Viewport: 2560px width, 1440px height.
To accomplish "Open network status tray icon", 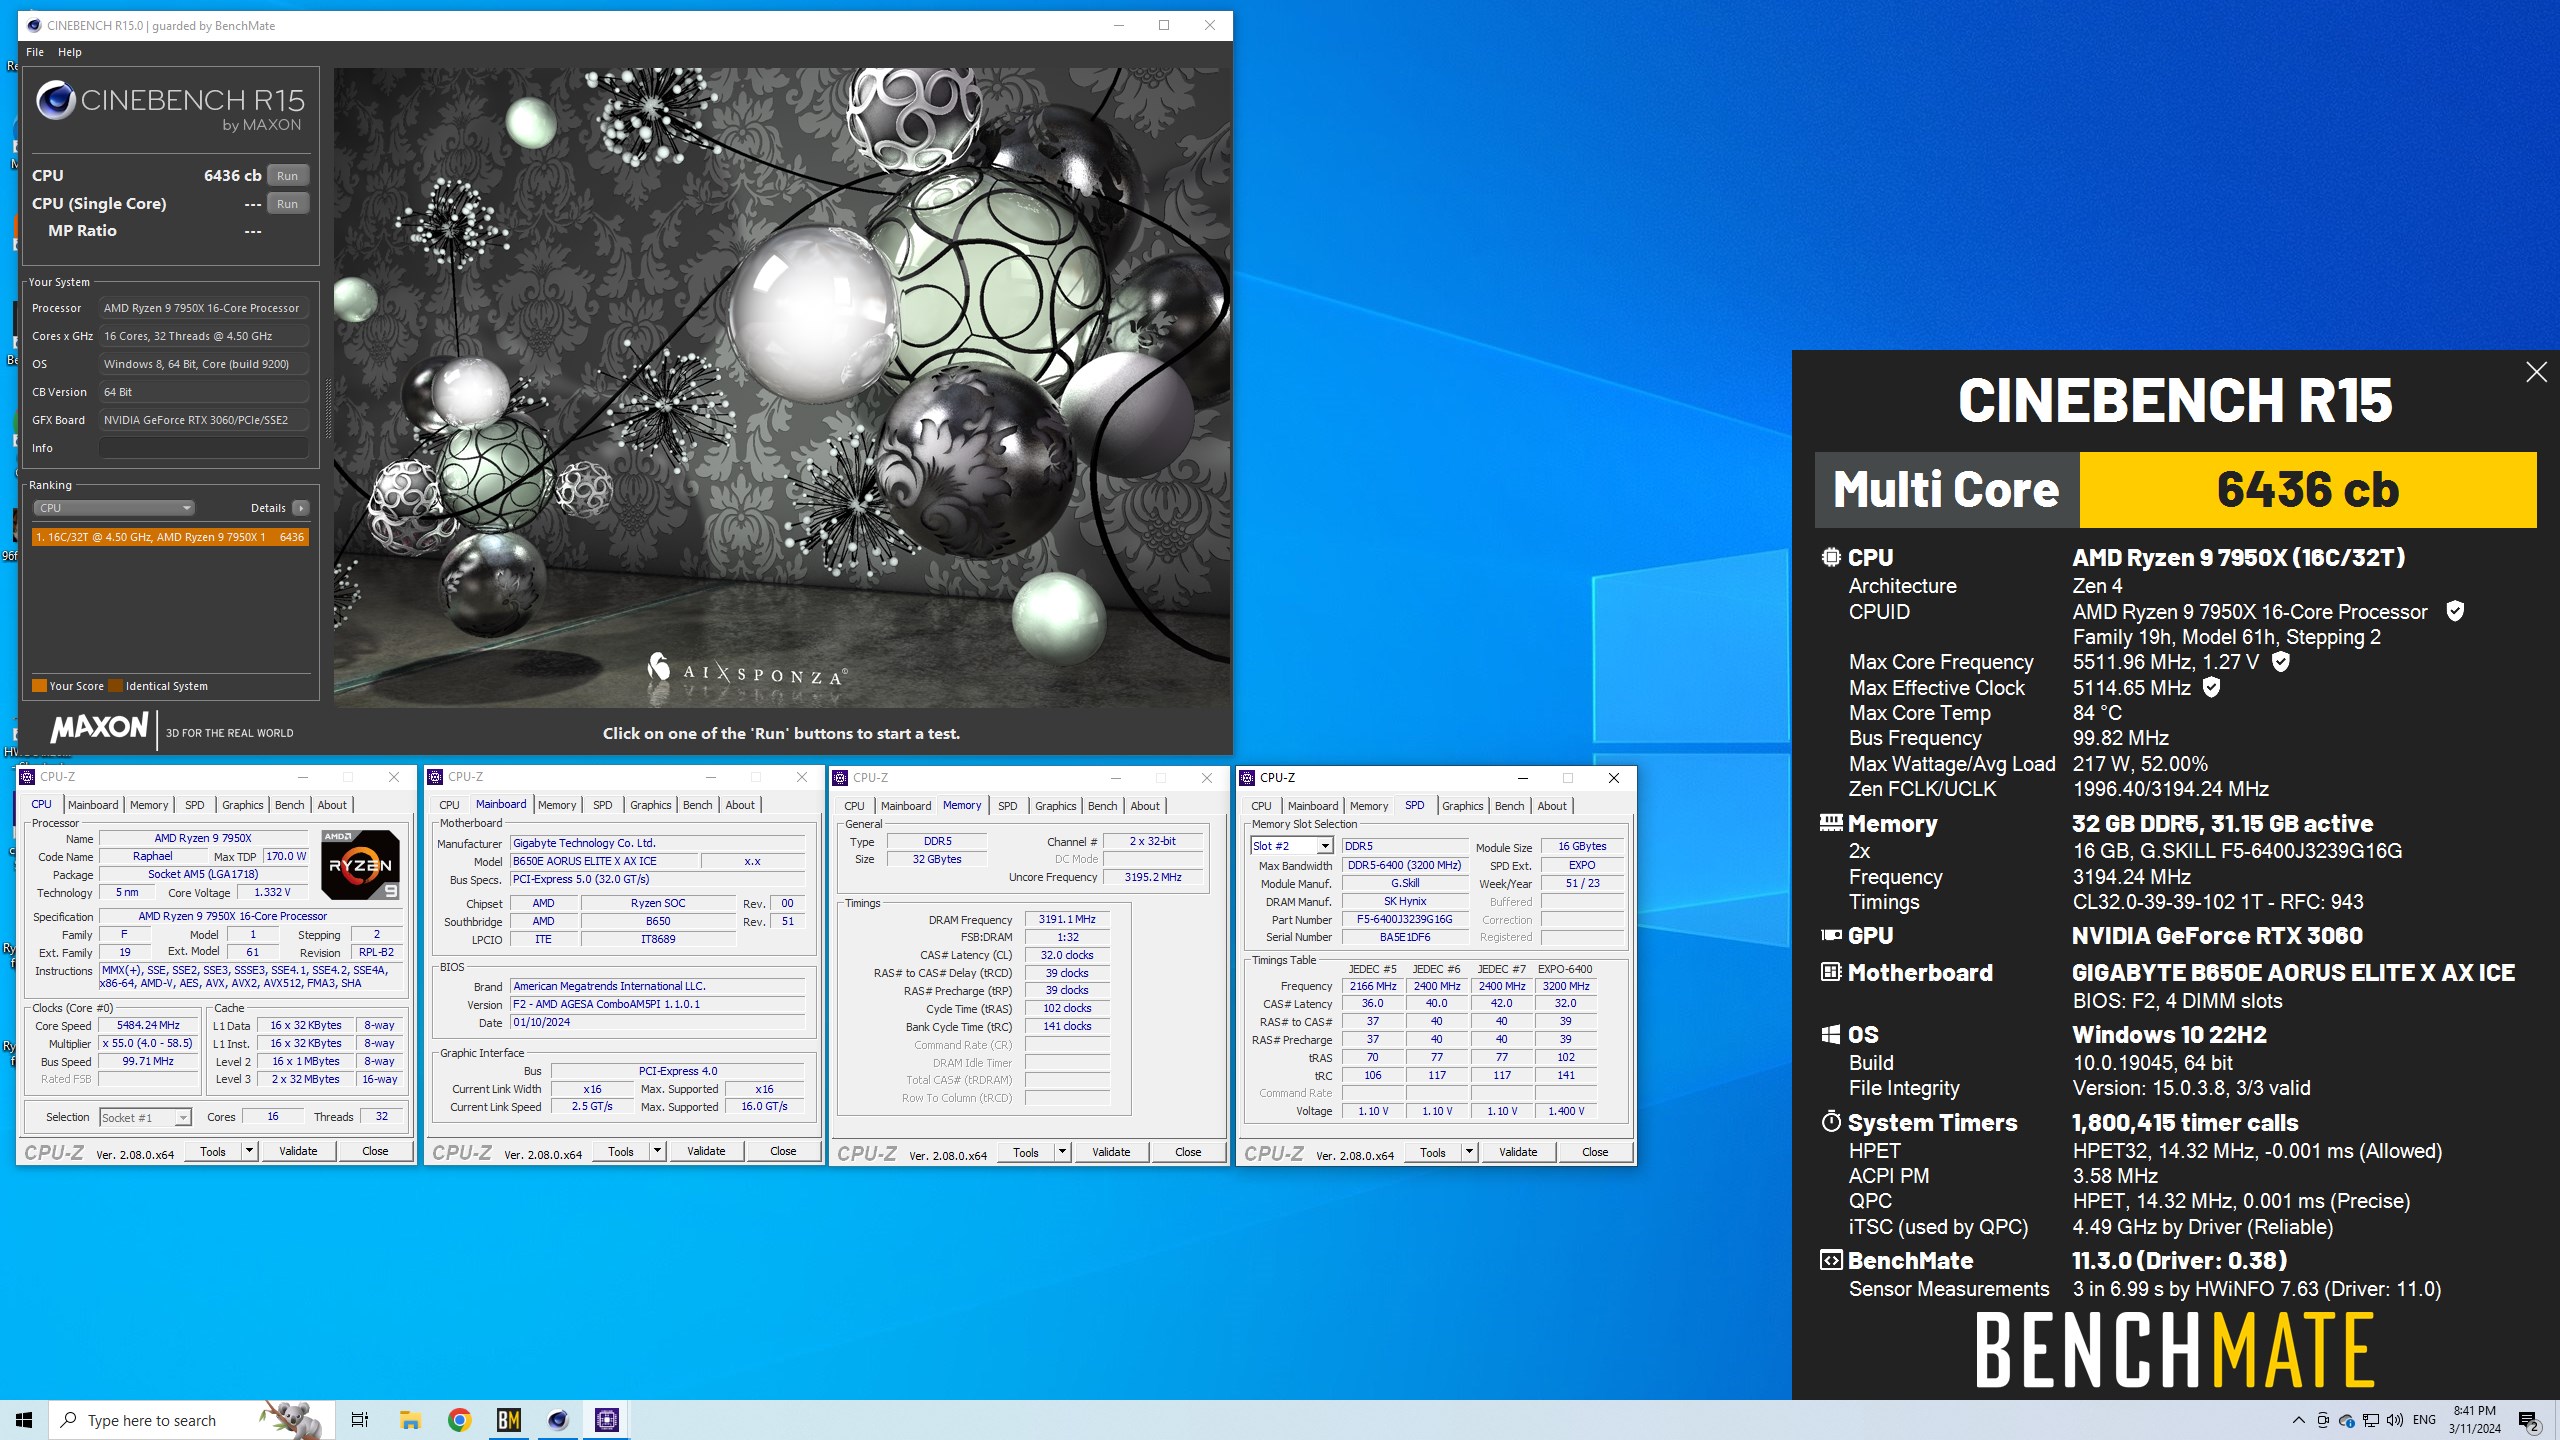I will click(2370, 1420).
